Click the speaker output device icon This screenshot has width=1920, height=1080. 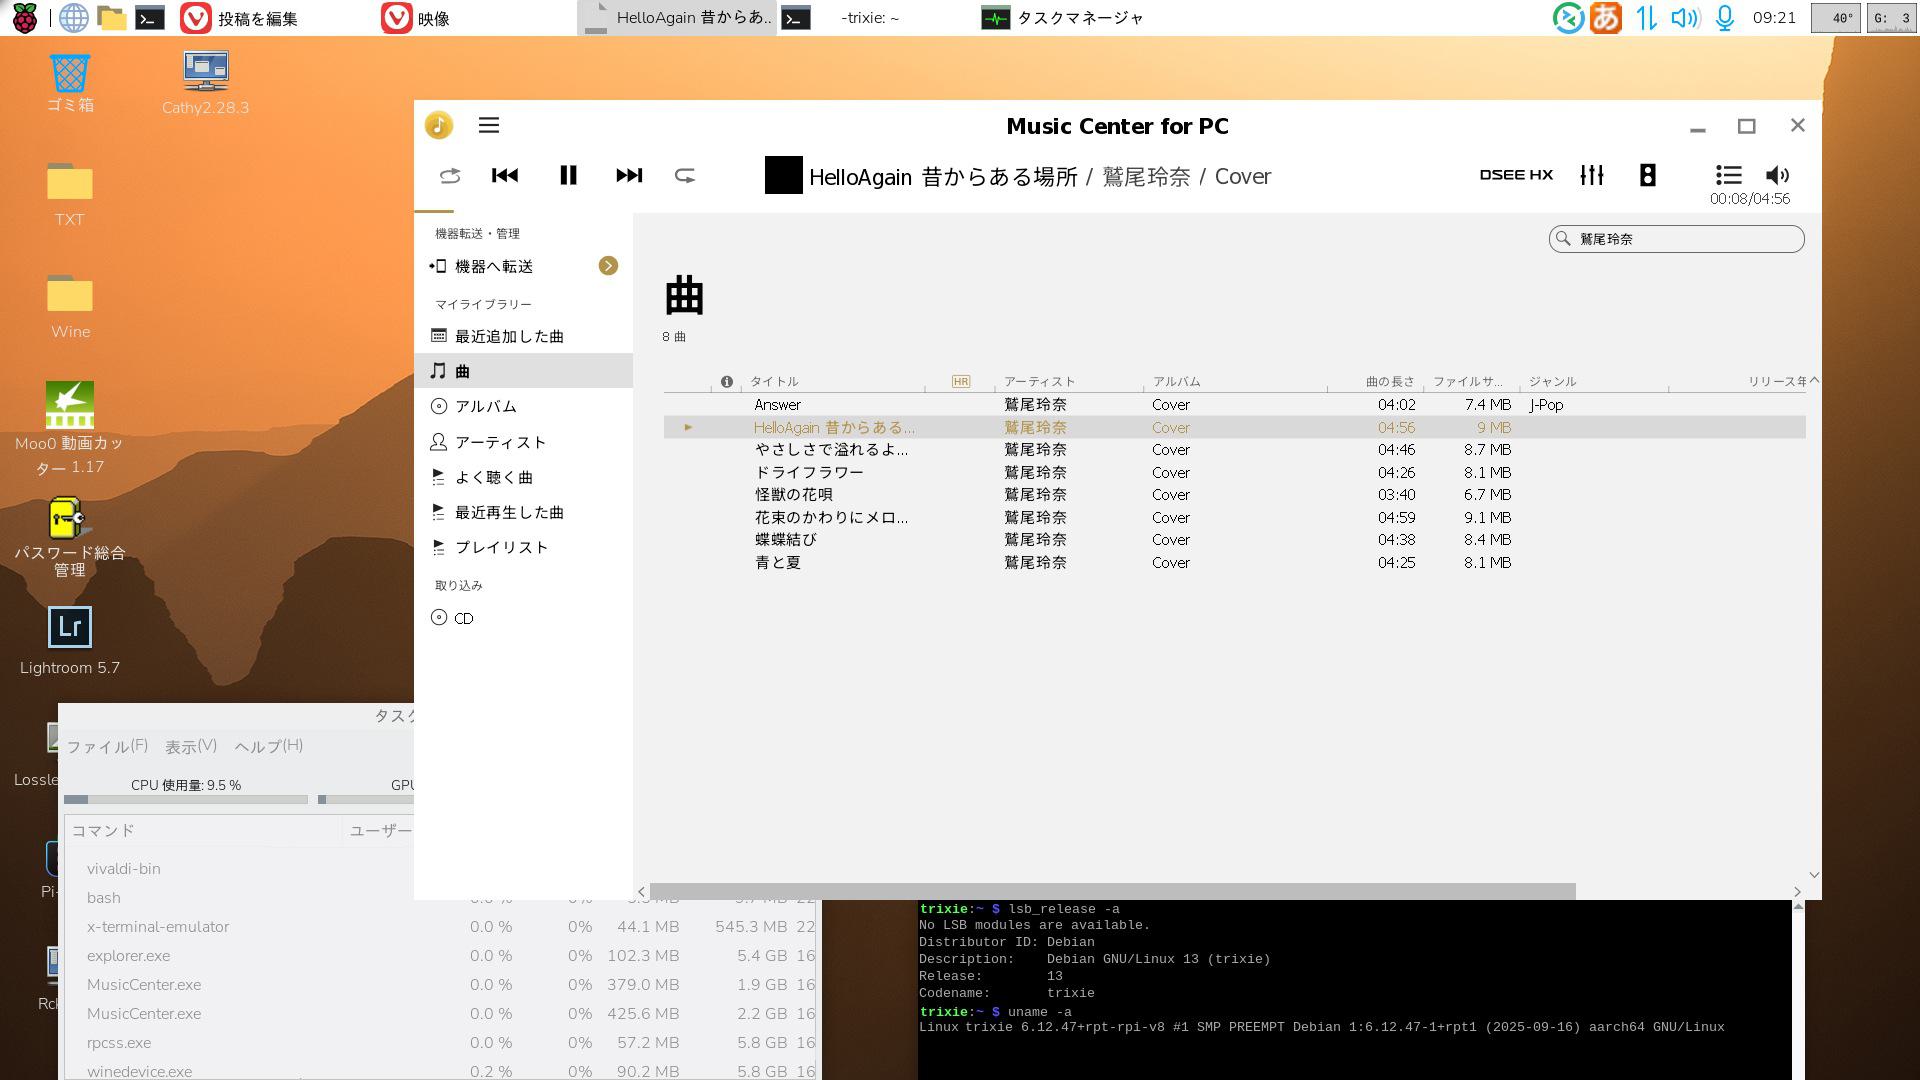[x=1647, y=175]
